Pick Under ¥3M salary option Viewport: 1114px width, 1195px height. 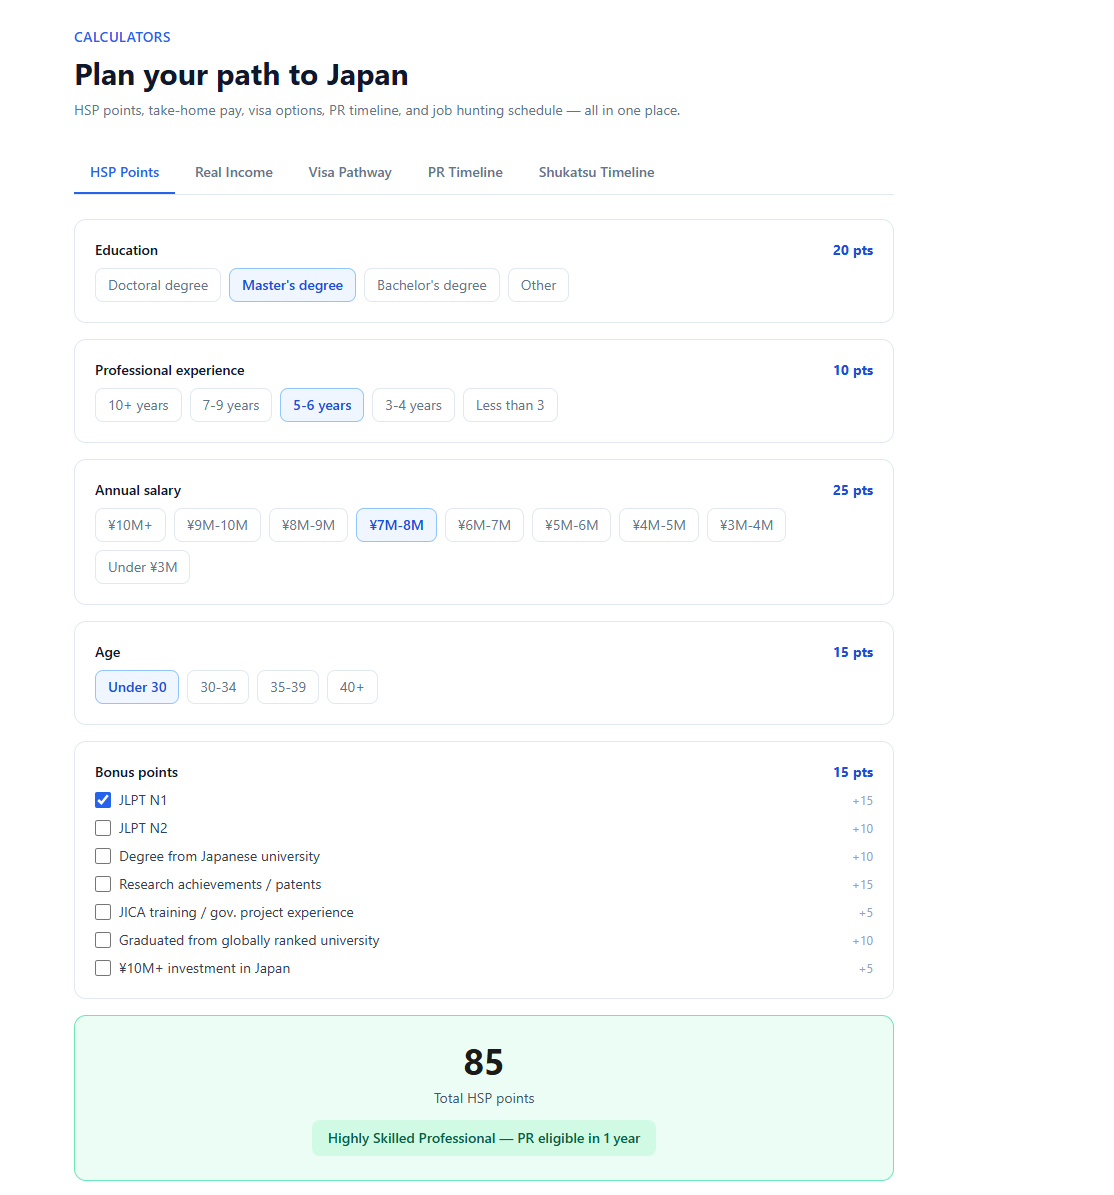coord(142,567)
